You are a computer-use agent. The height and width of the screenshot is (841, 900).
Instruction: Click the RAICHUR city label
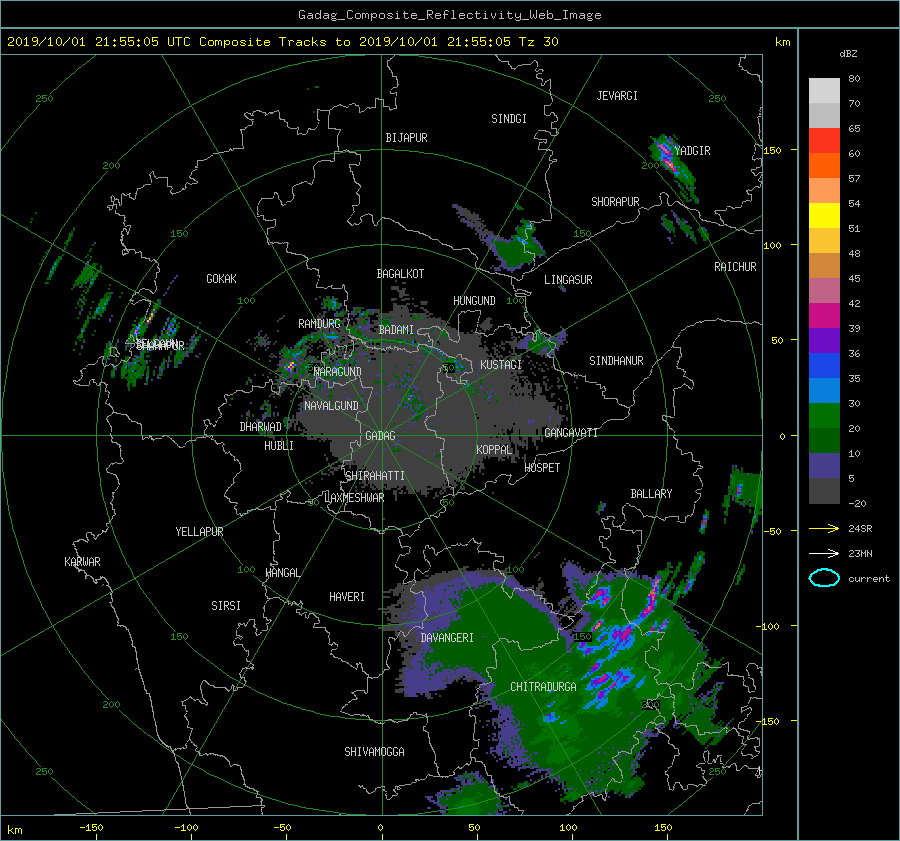click(735, 267)
